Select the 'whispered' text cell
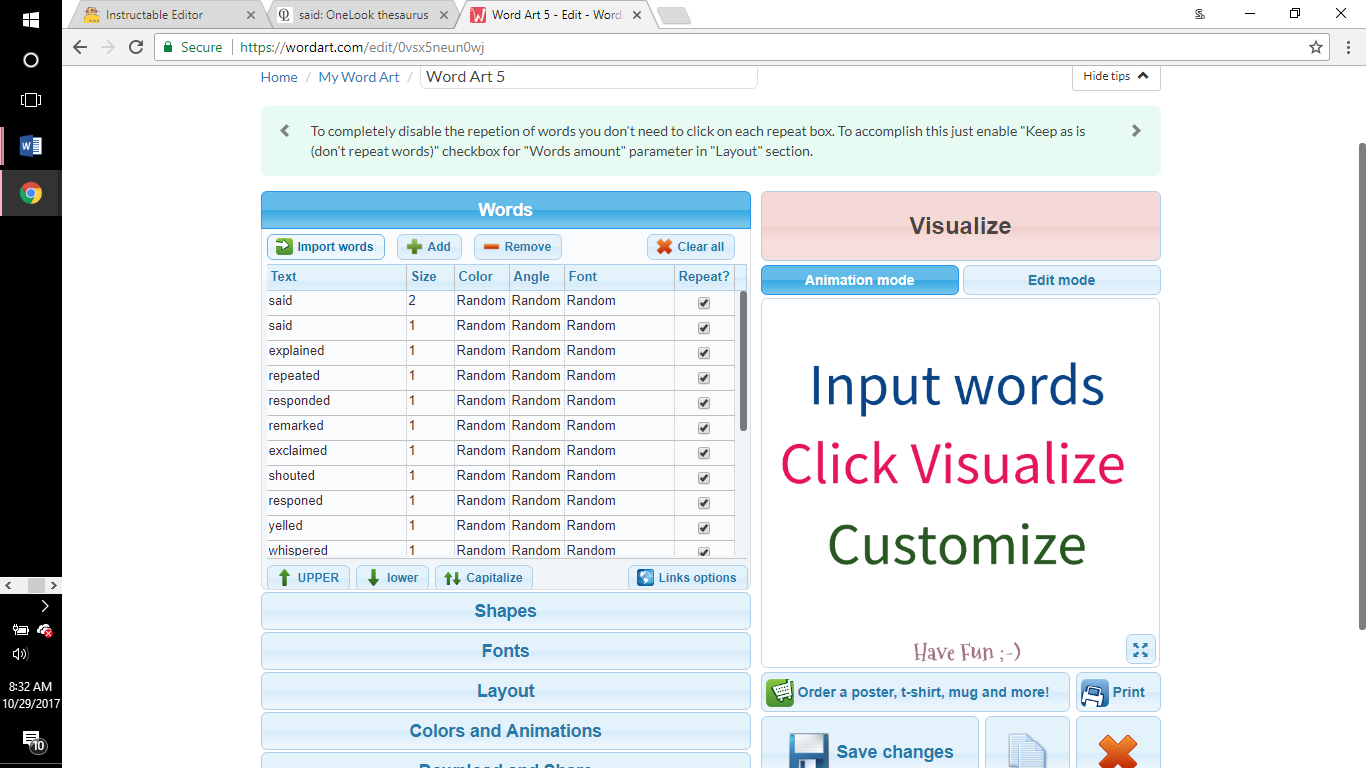Viewport: 1366px width, 768px height. [x=336, y=550]
